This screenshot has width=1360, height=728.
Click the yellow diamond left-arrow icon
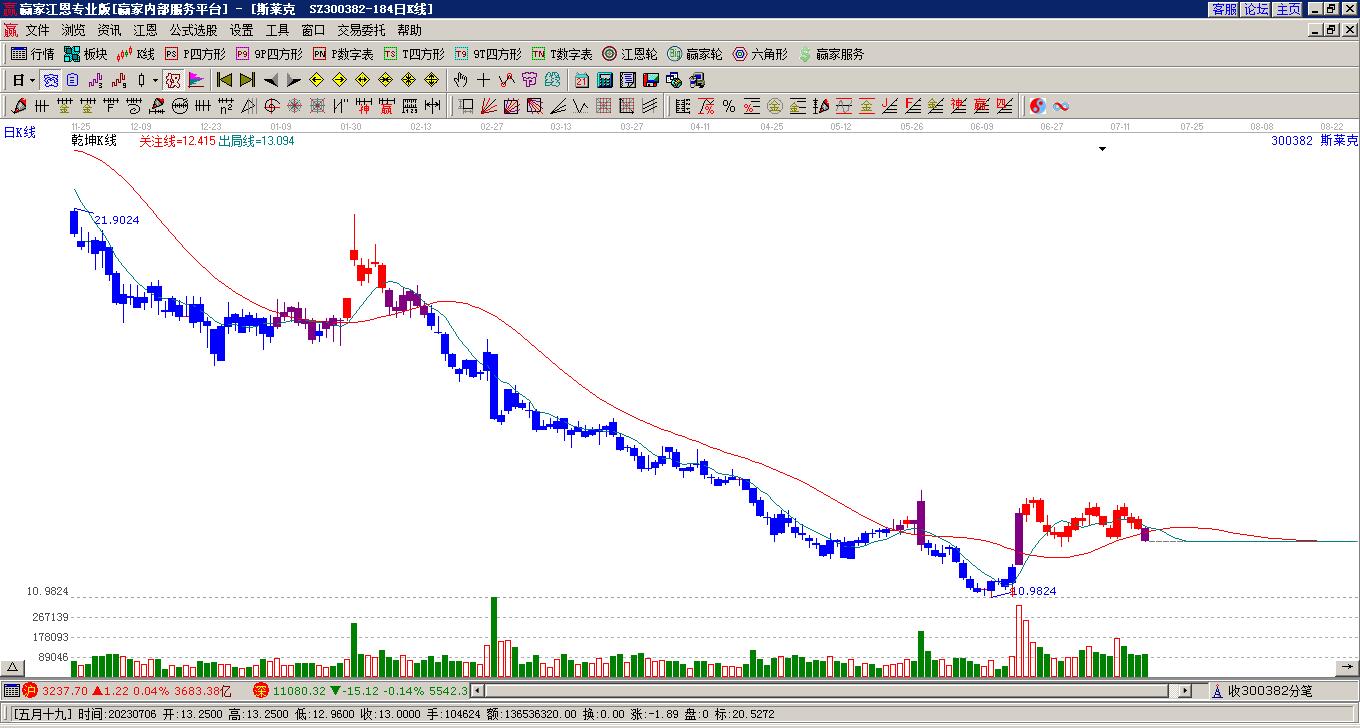(x=316, y=80)
